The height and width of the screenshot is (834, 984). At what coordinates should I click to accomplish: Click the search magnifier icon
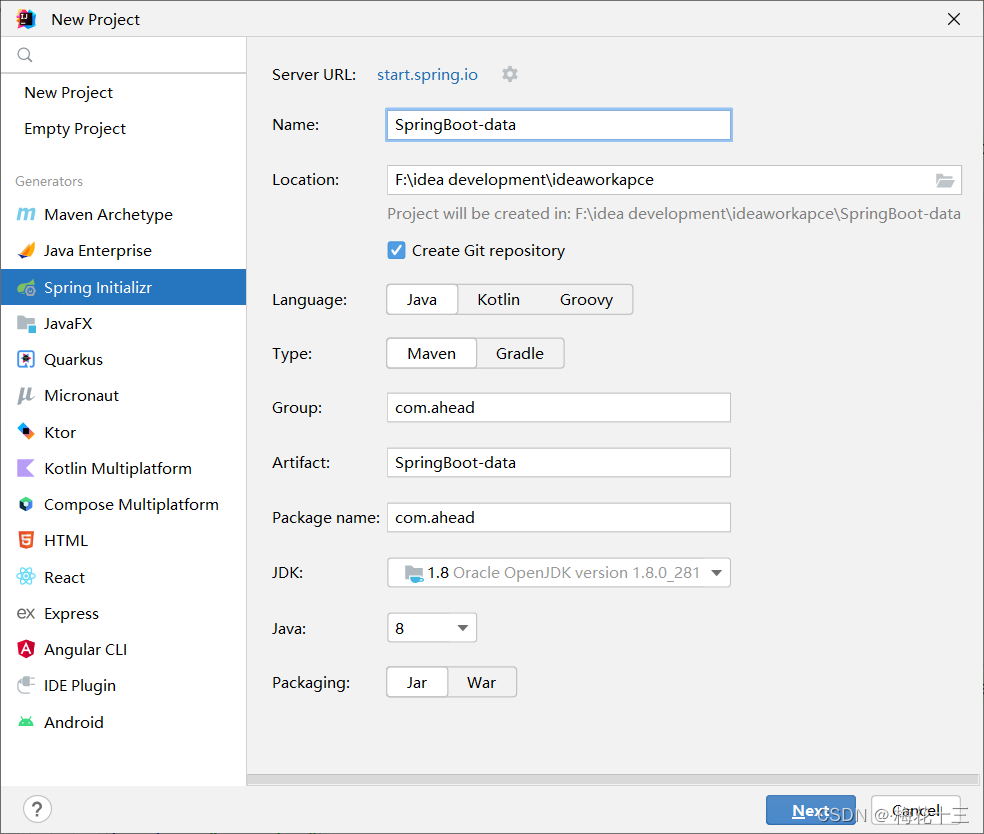click(25, 55)
